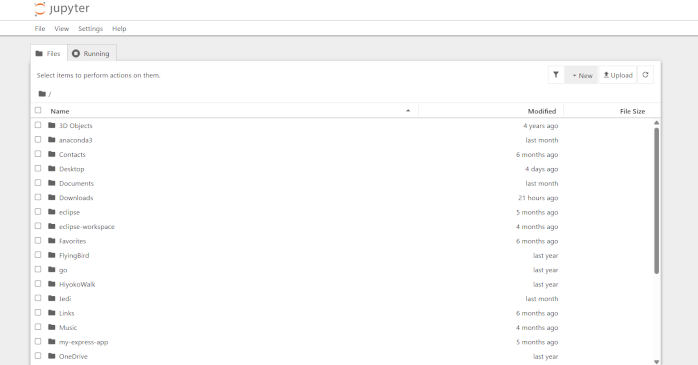698x365 pixels.
Task: Select the Music row checkbox
Action: (x=38, y=327)
